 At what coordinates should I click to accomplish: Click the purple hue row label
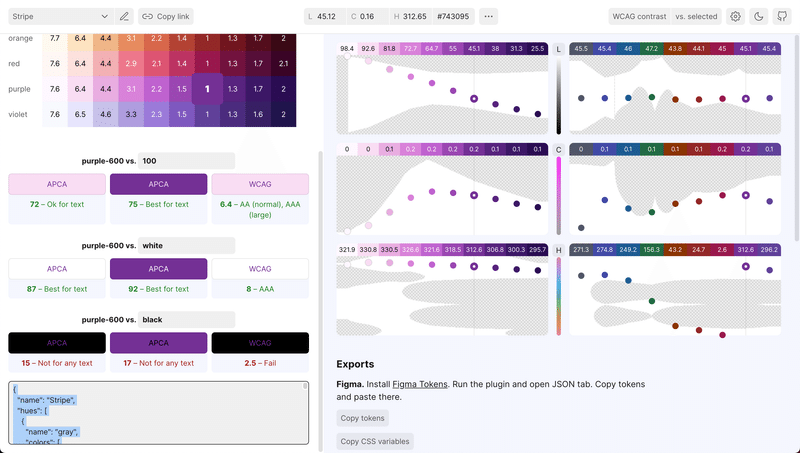coord(19,89)
